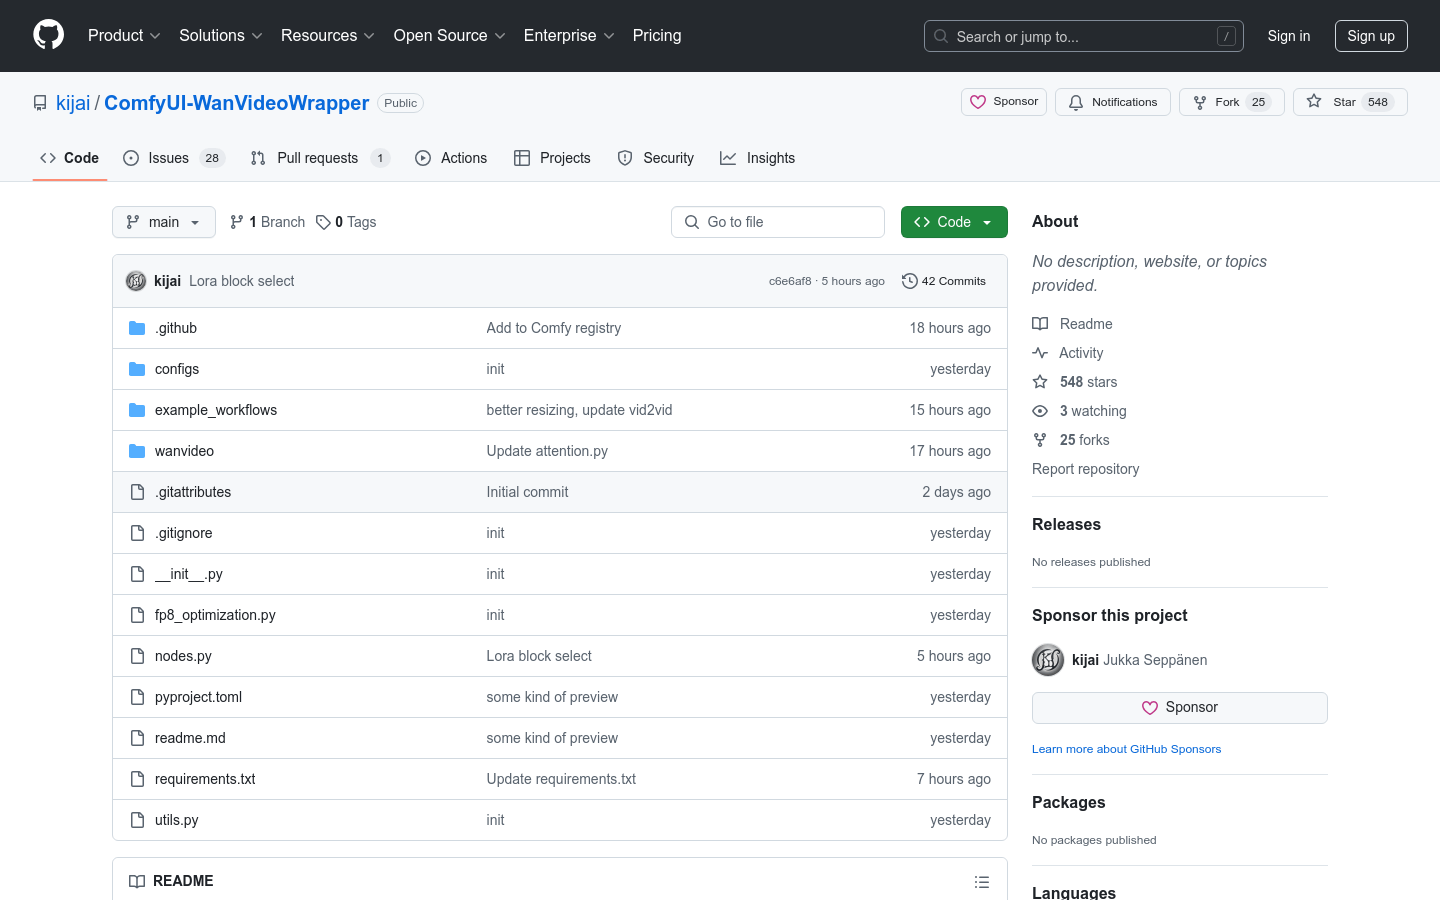Open the ComfyUI-WanVideoWrapper repository link
Screen dimensions: 1440x900
click(237, 103)
